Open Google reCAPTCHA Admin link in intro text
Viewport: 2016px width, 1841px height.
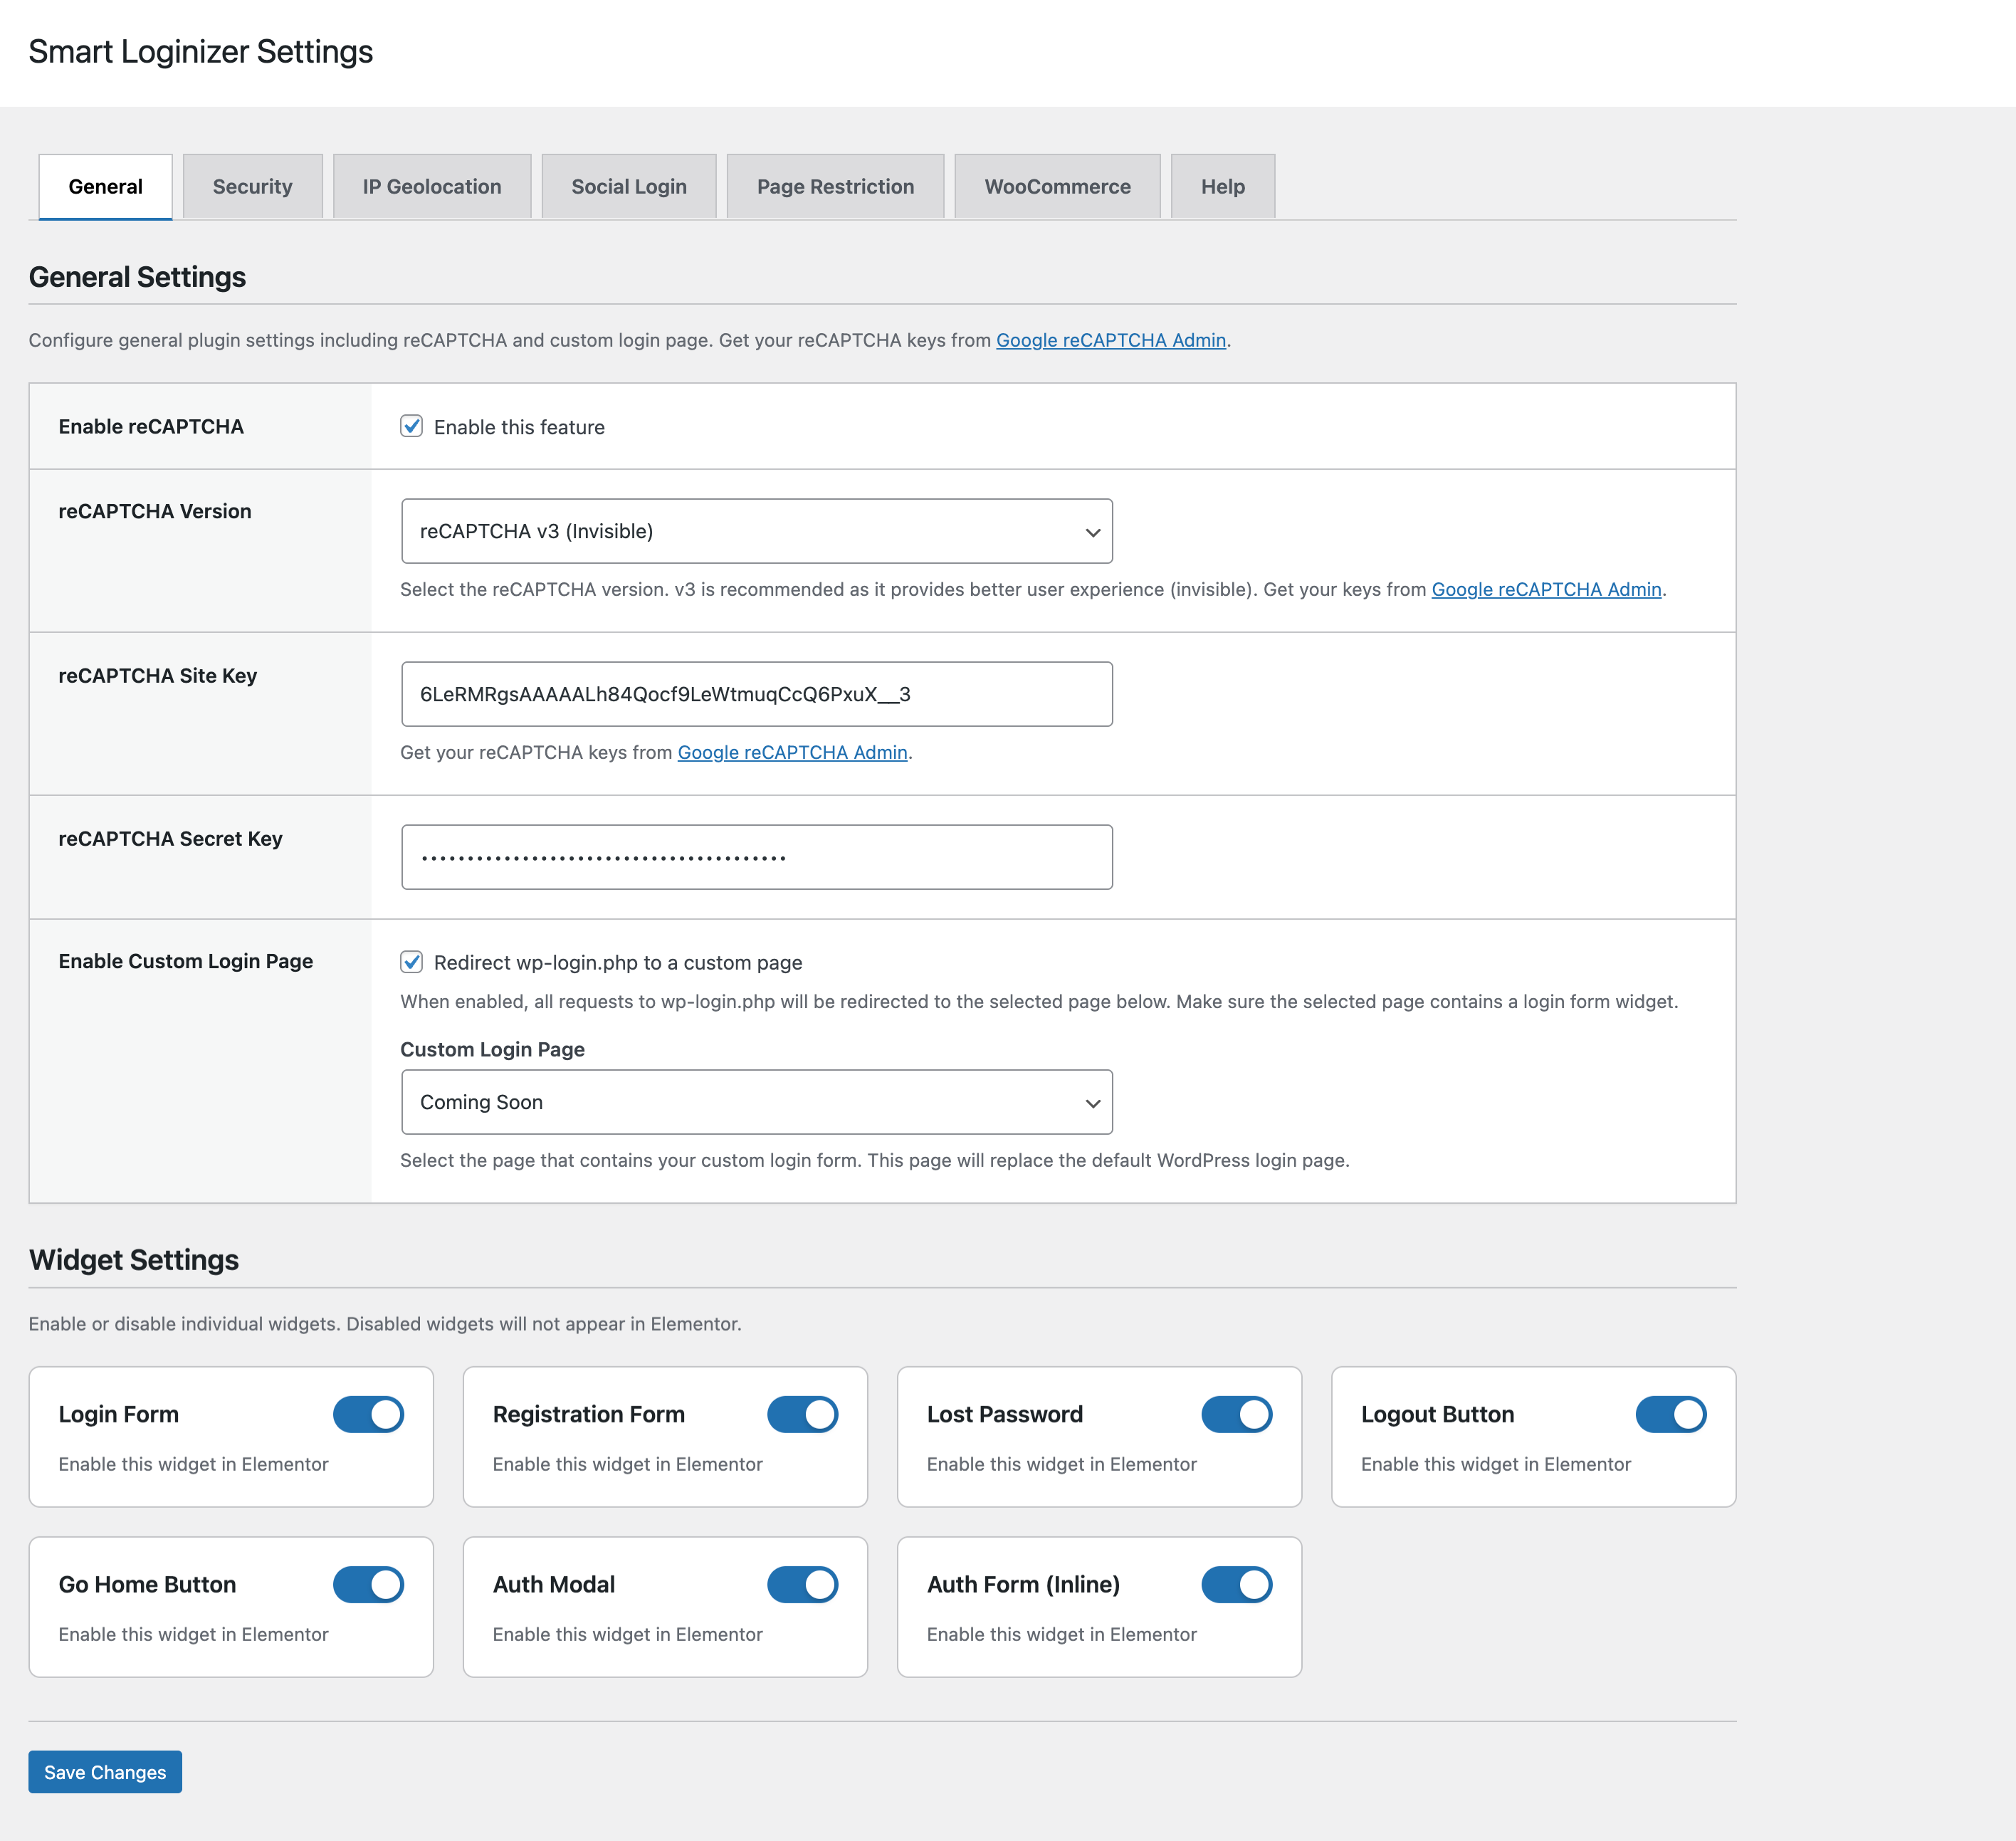coord(1111,340)
